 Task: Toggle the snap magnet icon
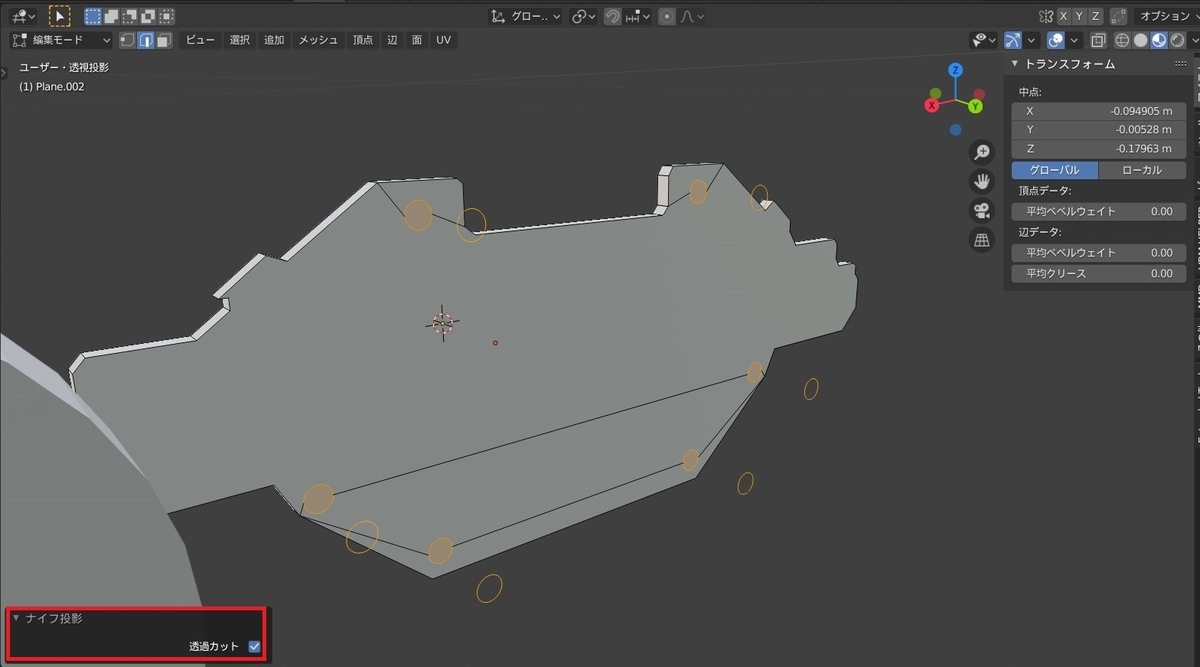(612, 16)
